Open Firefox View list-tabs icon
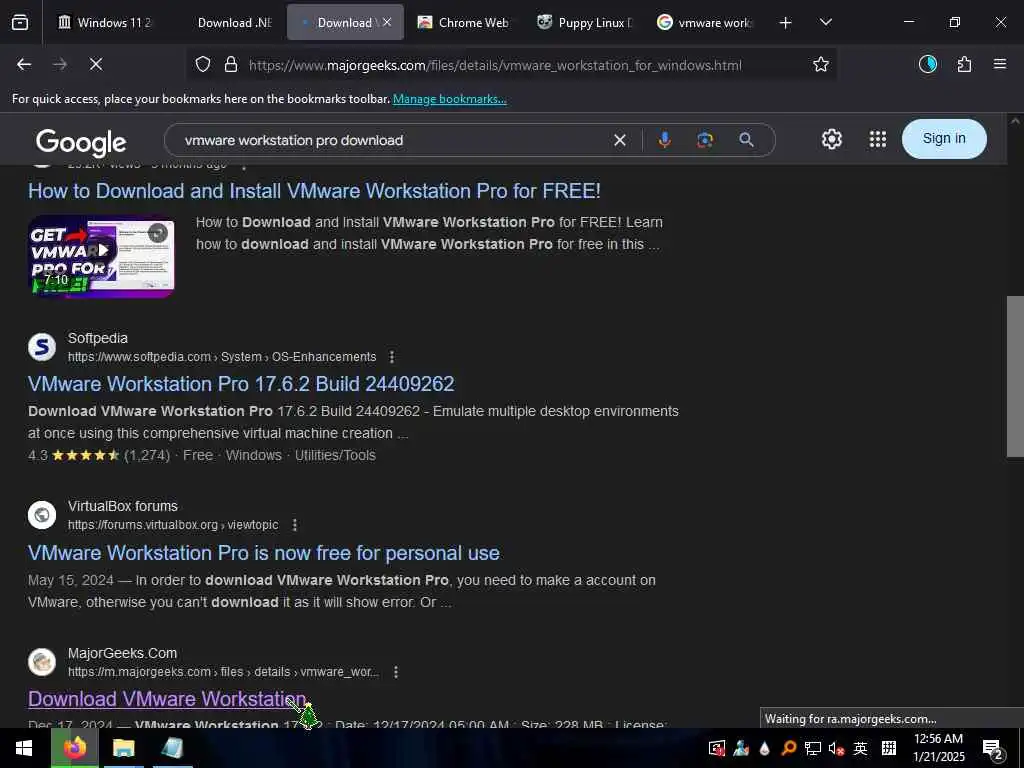The width and height of the screenshot is (1024, 768). click(20, 22)
